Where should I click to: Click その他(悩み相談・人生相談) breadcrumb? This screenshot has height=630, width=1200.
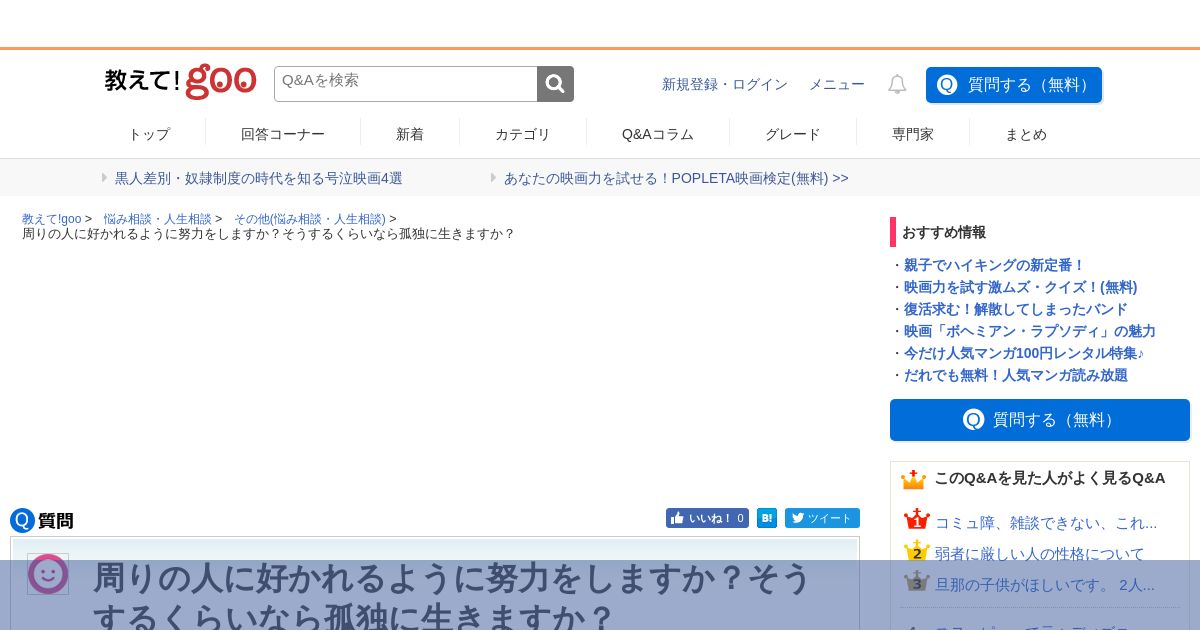click(x=310, y=219)
